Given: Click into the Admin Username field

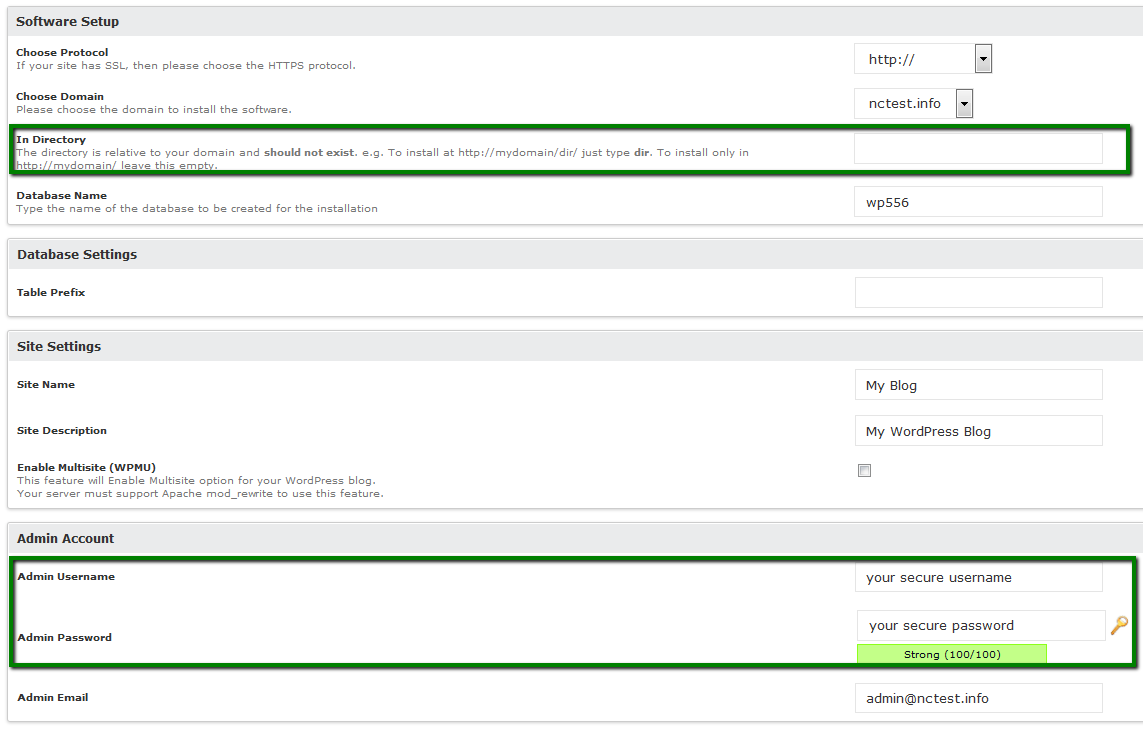Looking at the screenshot, I should click(977, 577).
